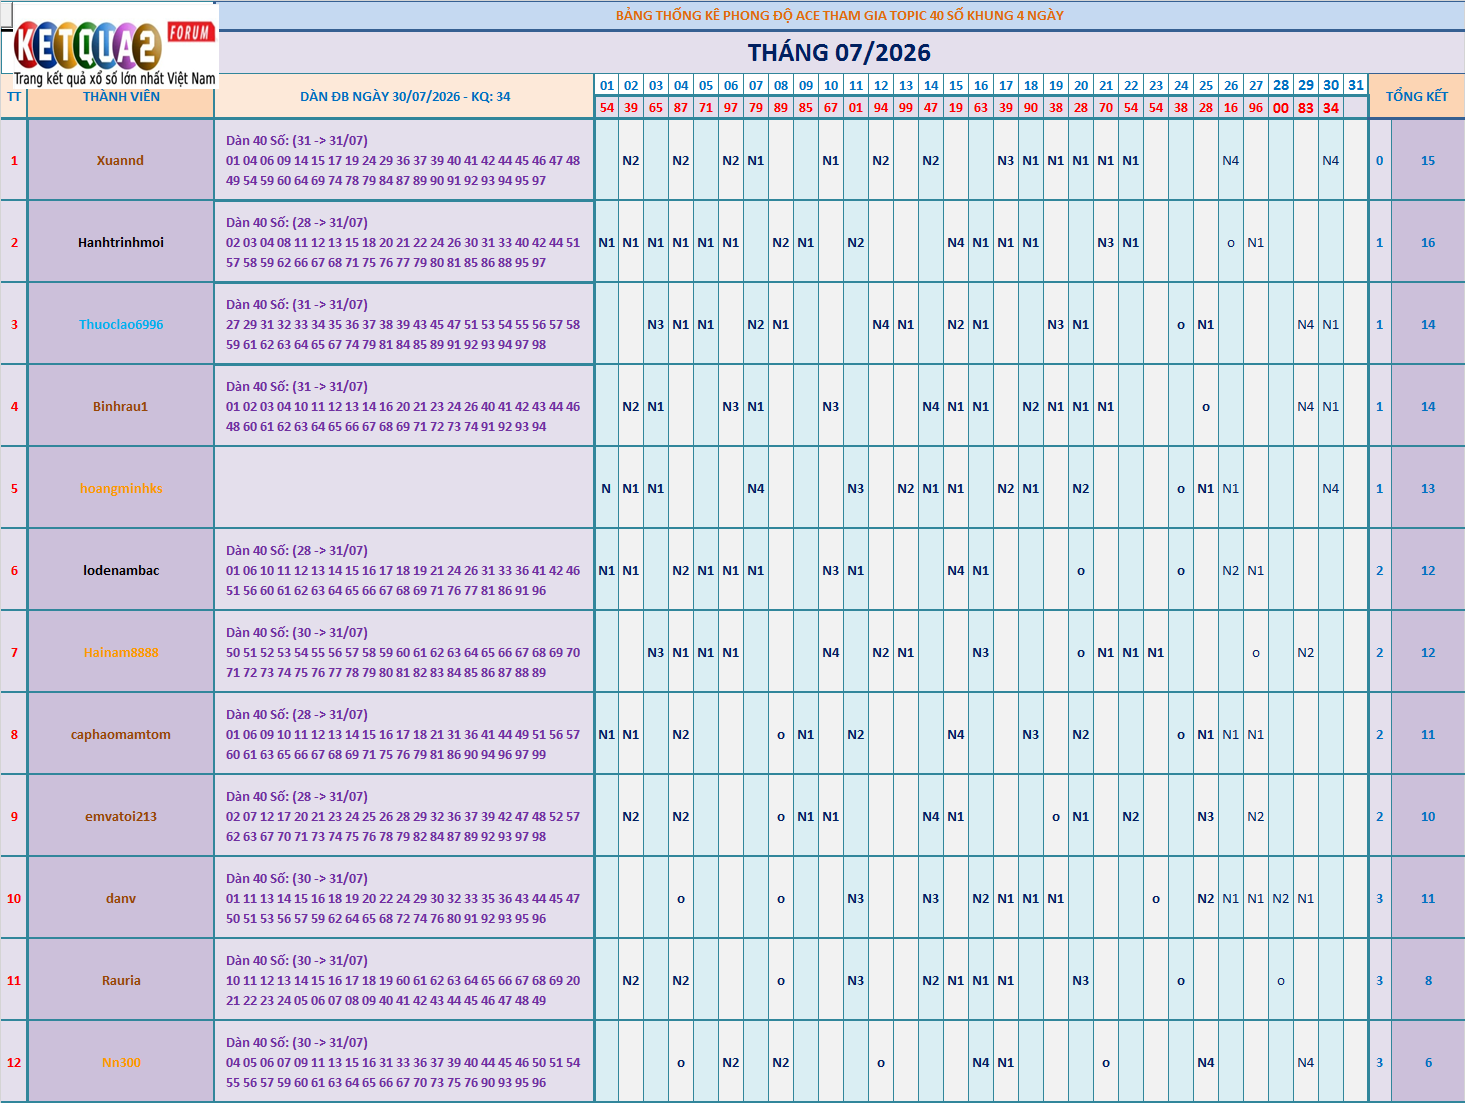Click emvatoi213's total score 10
This screenshot has width=1465, height=1103.
pyautogui.click(x=1428, y=816)
